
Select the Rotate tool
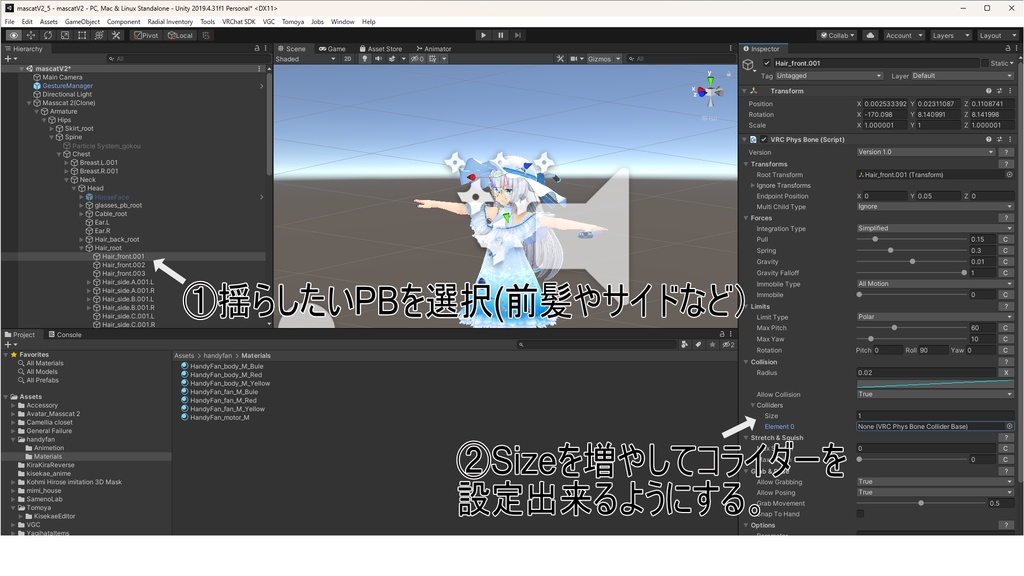pyautogui.click(x=47, y=35)
